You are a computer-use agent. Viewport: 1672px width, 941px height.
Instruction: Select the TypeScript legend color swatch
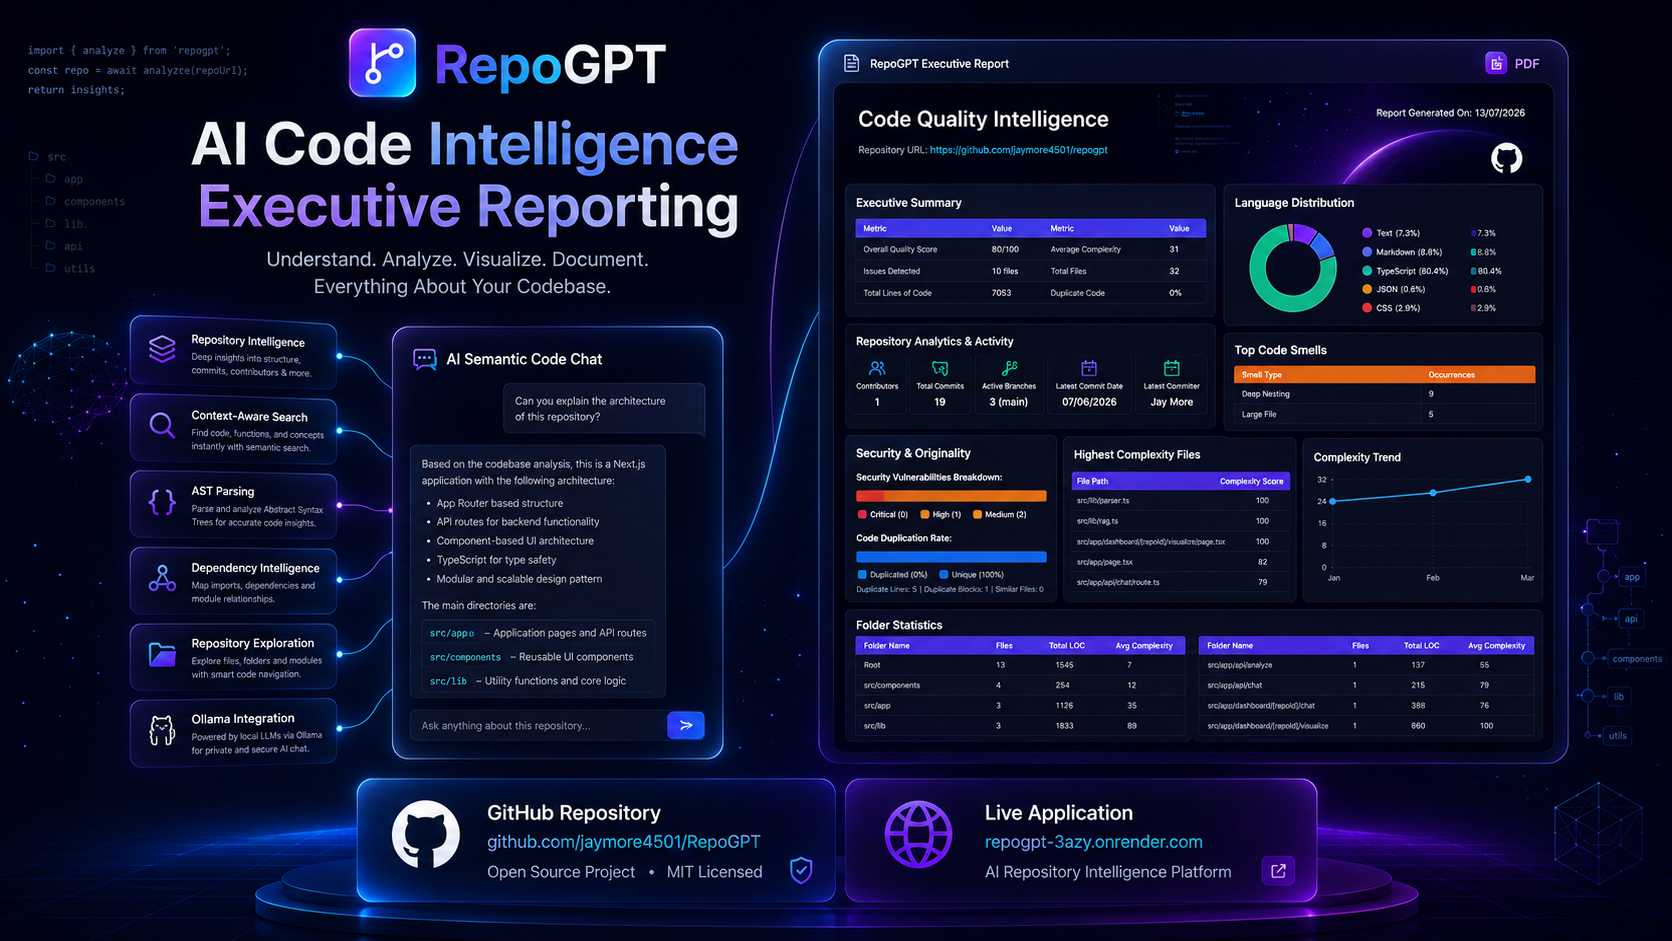pos(1367,271)
